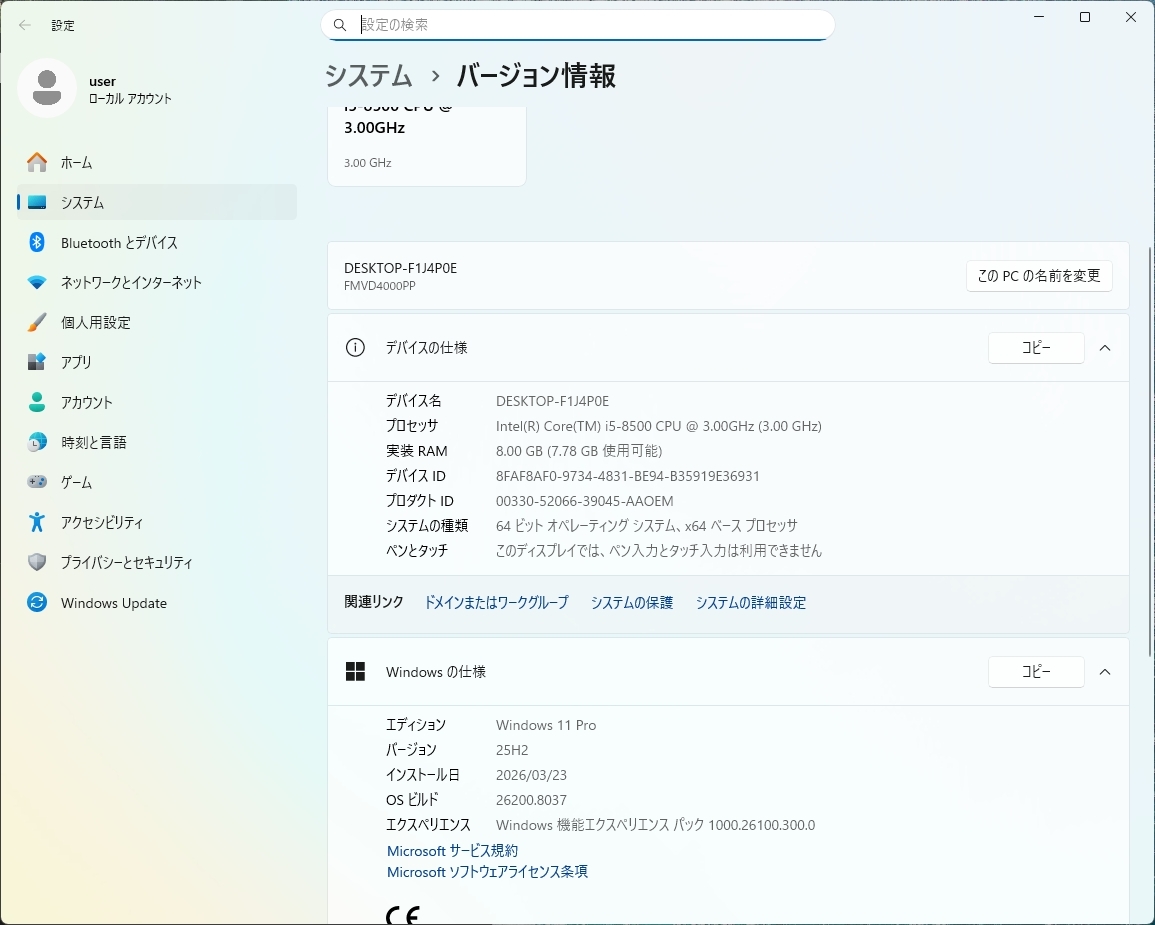Click the このPCの名前を変更 button
Screen dimensions: 1155x925
coord(1038,276)
